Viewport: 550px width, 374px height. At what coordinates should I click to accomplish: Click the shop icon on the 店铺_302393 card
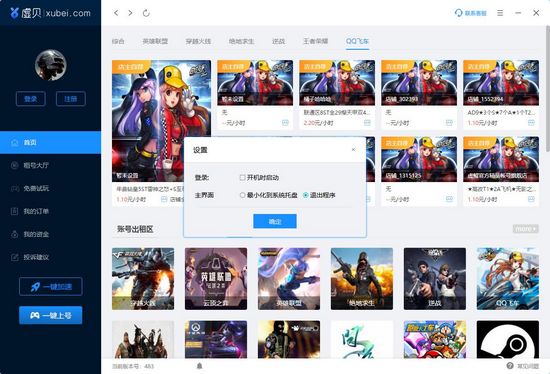[449, 122]
